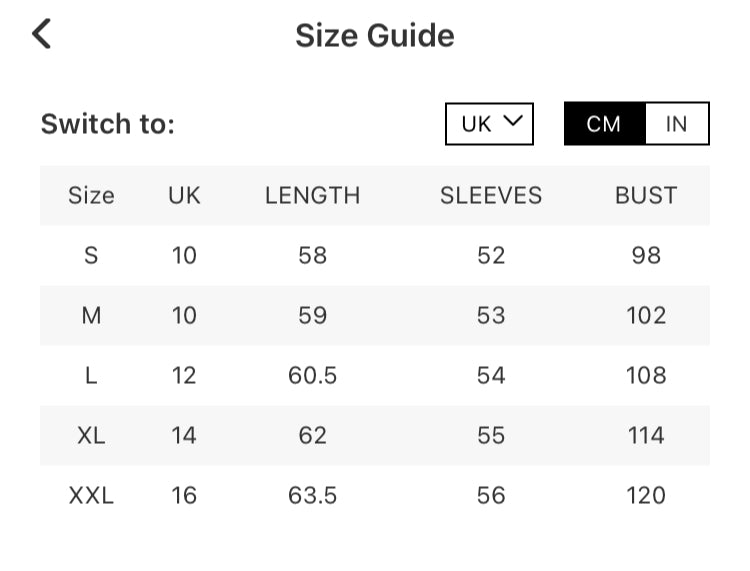Click the sleeves value 55
This screenshot has width=750, height=571.
[491, 435]
